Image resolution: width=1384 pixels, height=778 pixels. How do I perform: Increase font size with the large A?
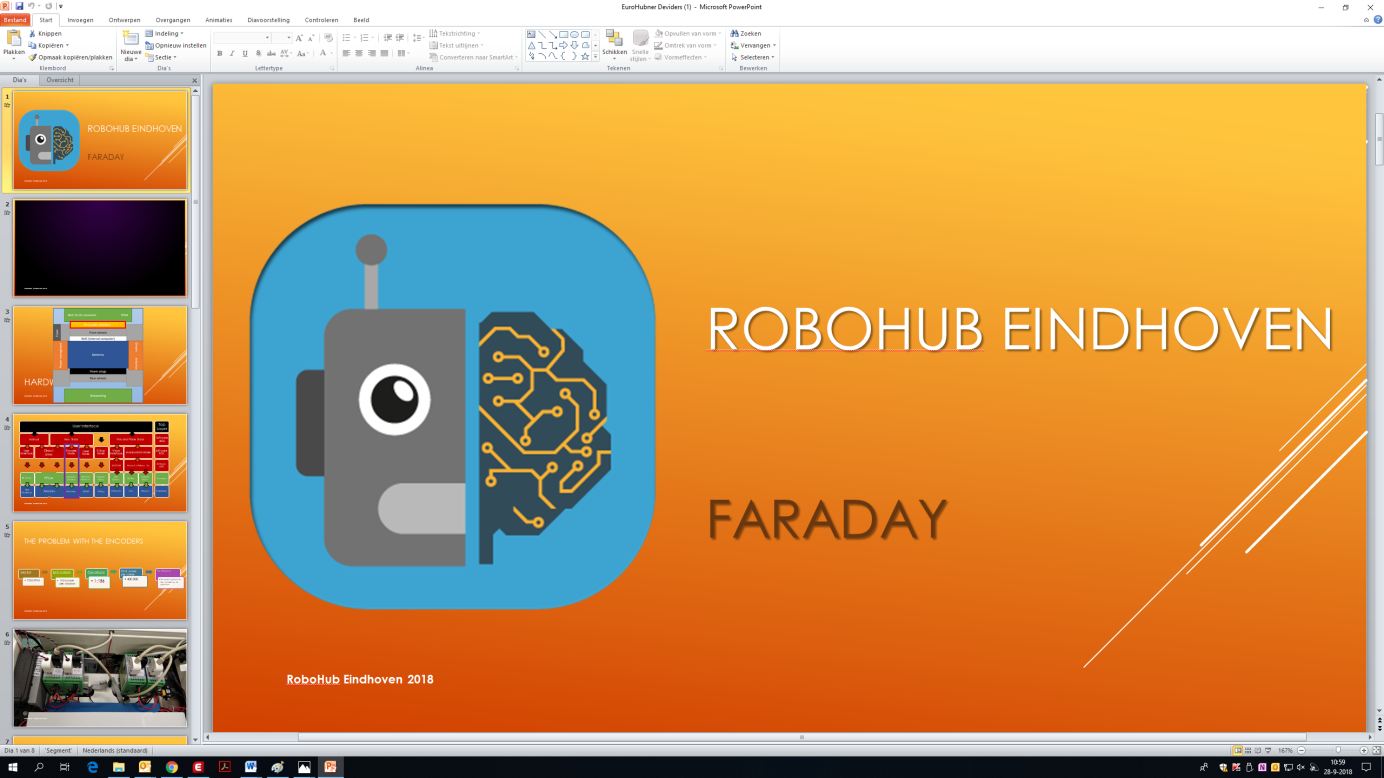[299, 38]
